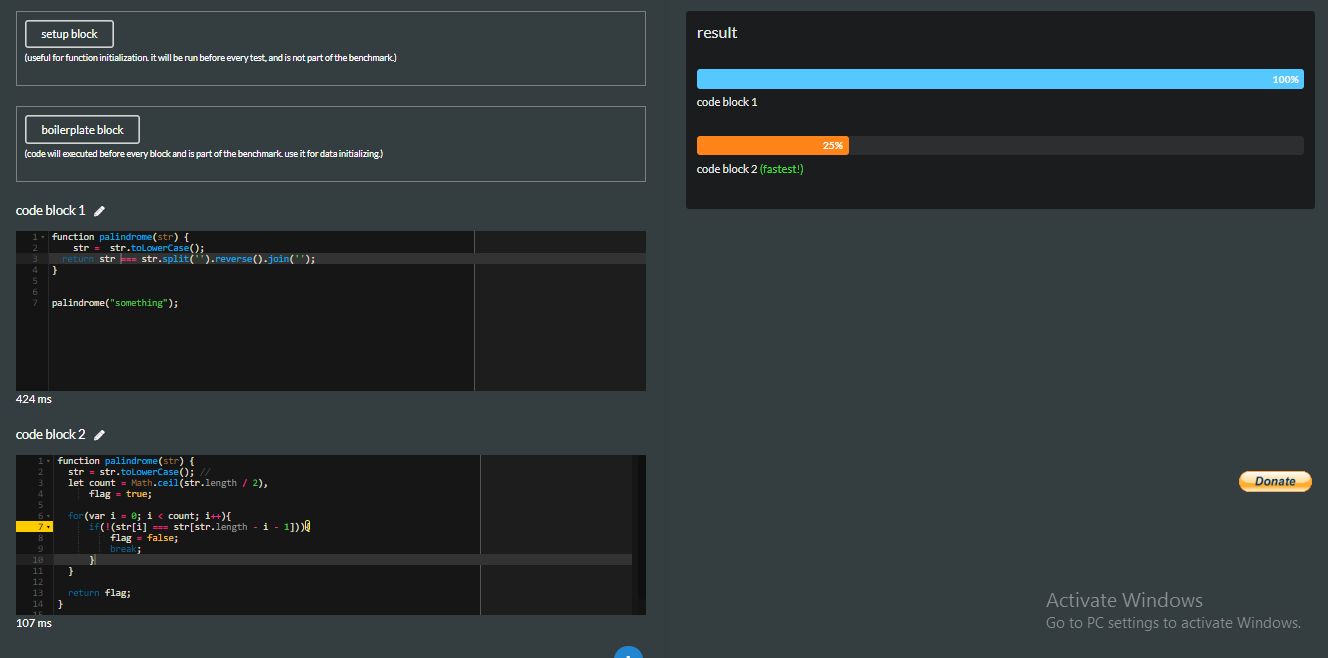Click the pencil icon beside code block 1
The width and height of the screenshot is (1328, 658).
click(x=99, y=211)
